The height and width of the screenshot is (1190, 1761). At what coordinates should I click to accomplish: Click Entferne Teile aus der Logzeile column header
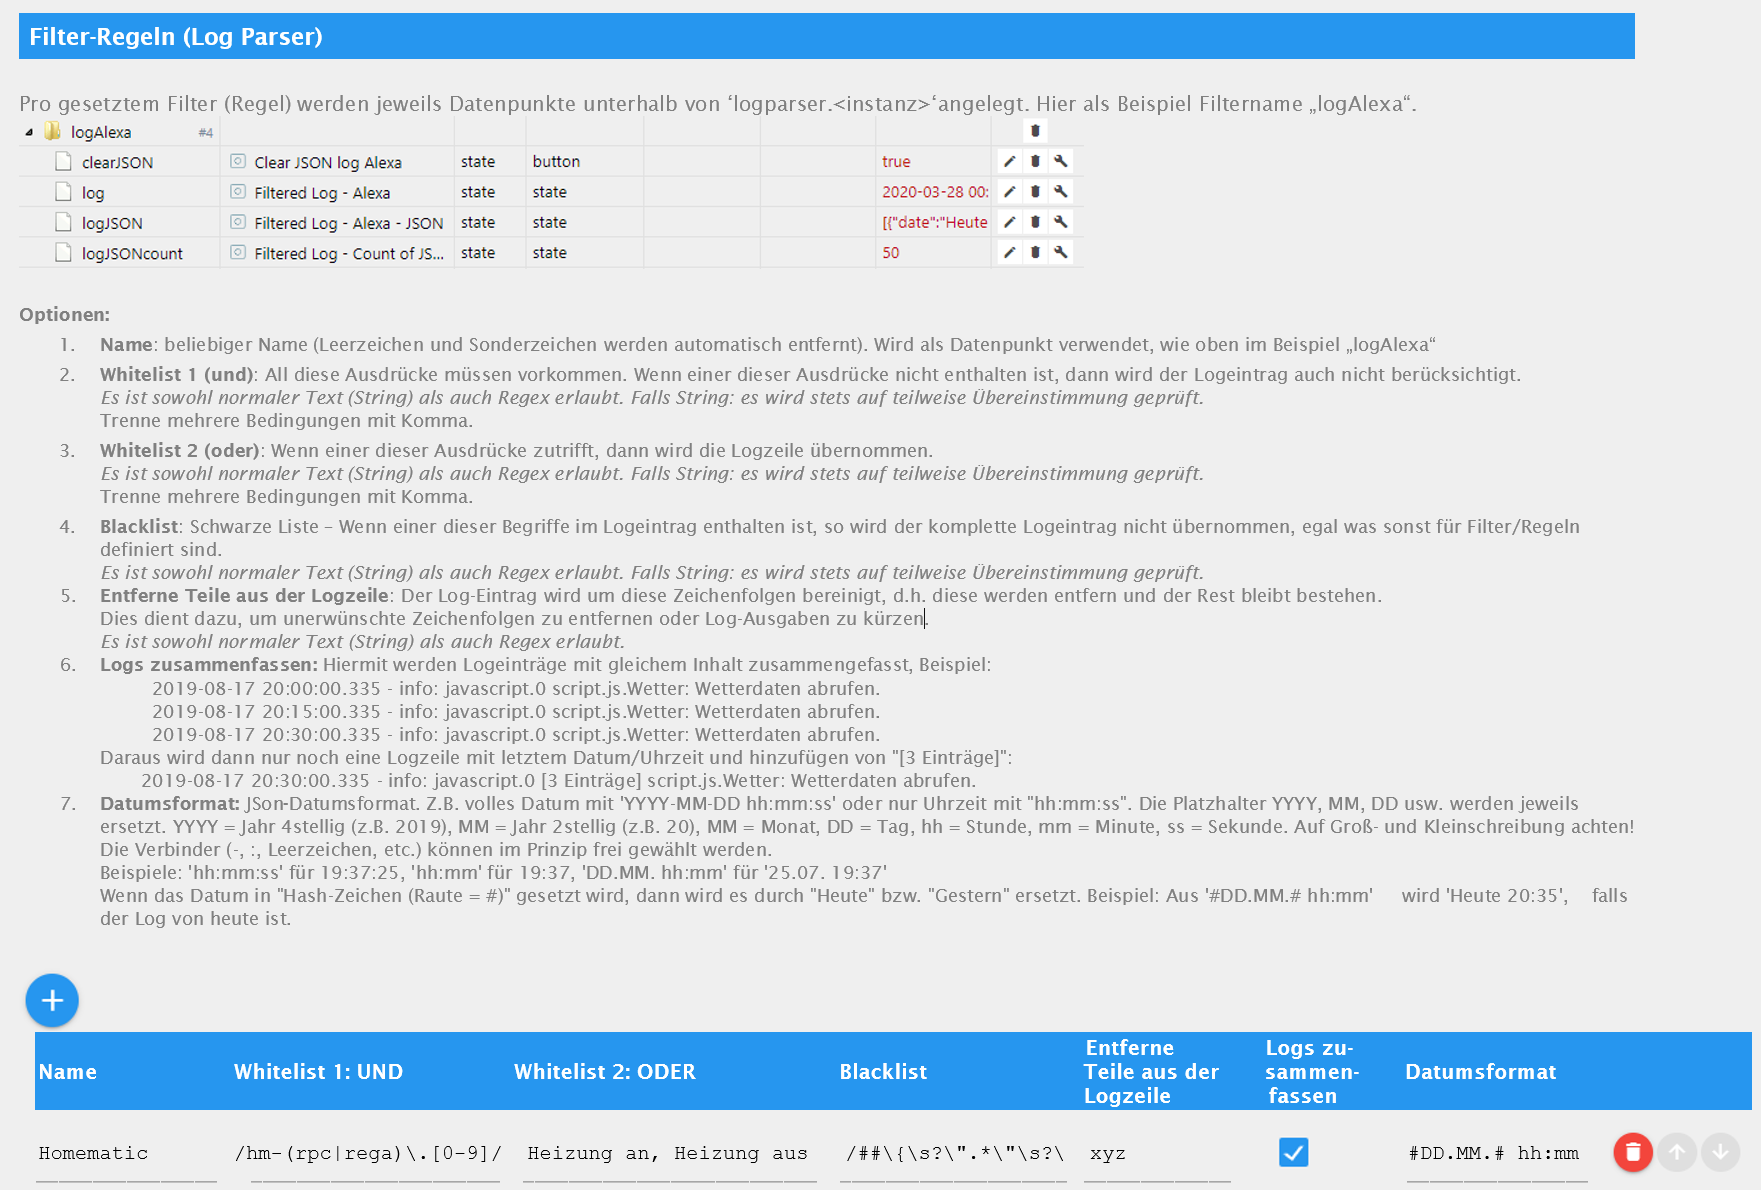(x=1151, y=1072)
